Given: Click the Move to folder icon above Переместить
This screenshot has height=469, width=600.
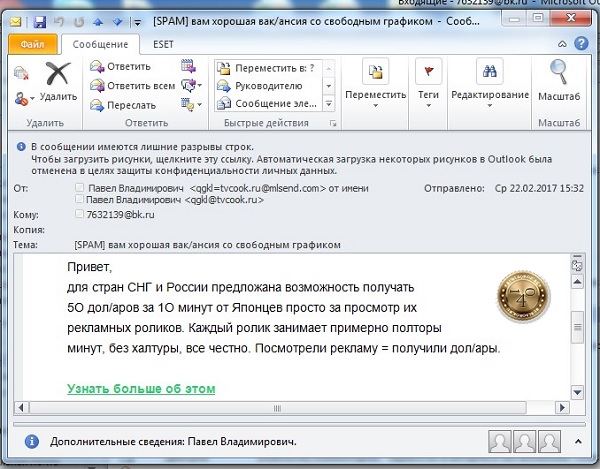Looking at the screenshot, I should 375,72.
